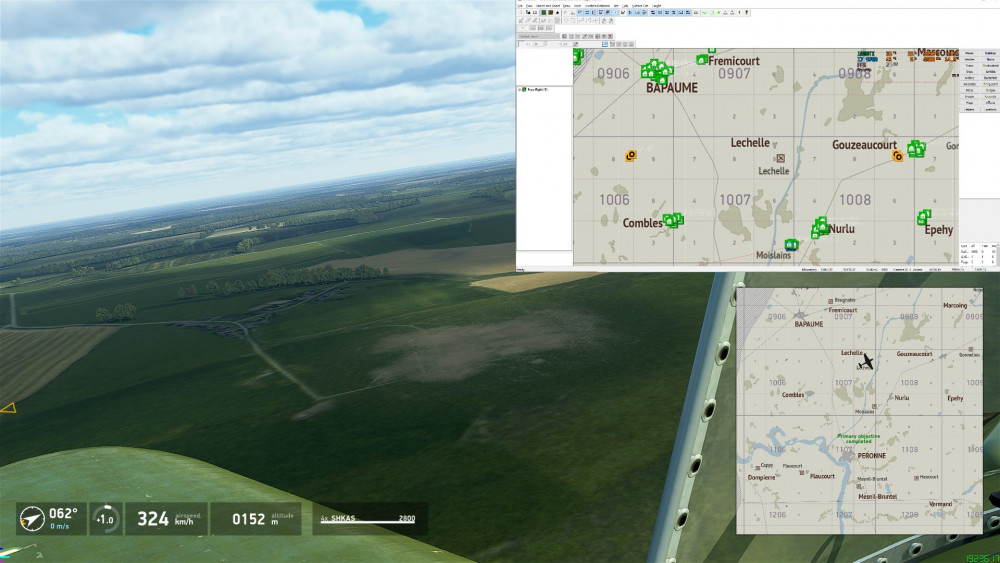Select the orange marker icon at Gouzeaucourt
This screenshot has height=563, width=1000.
tap(897, 156)
